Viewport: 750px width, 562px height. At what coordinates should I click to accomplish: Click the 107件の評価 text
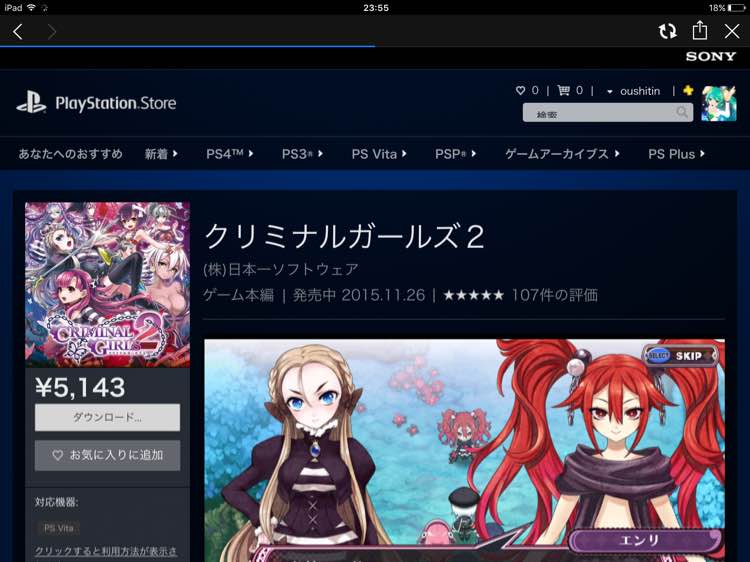(x=555, y=295)
